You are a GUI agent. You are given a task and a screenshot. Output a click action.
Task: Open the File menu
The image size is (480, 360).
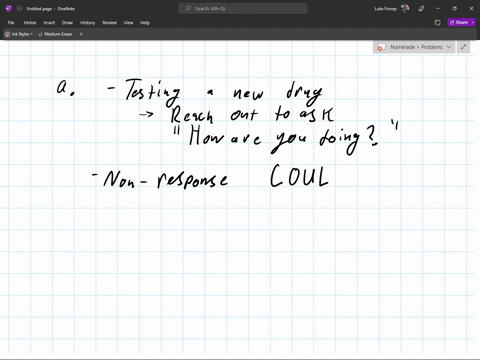click(11, 23)
